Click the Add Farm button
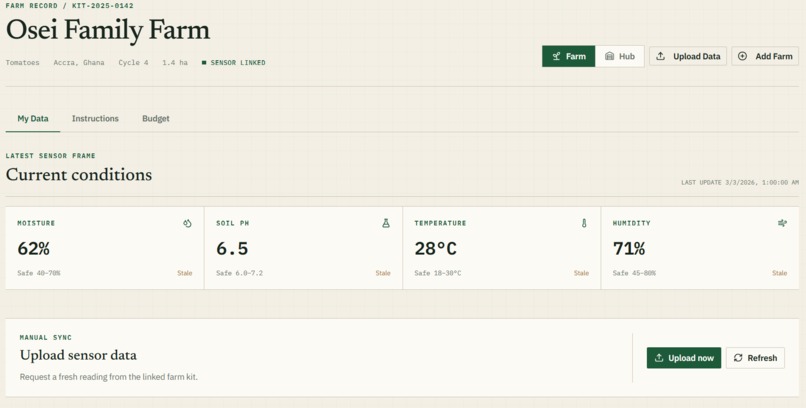The width and height of the screenshot is (806, 408). coord(765,57)
